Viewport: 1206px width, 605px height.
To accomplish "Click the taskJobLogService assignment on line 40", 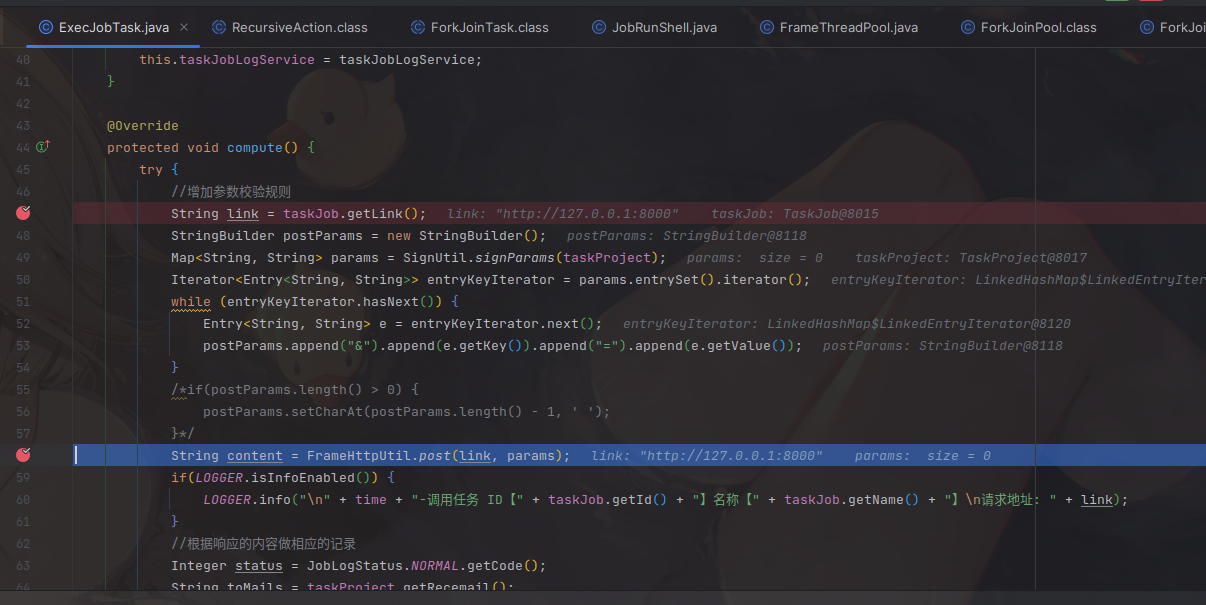I will (x=310, y=59).
